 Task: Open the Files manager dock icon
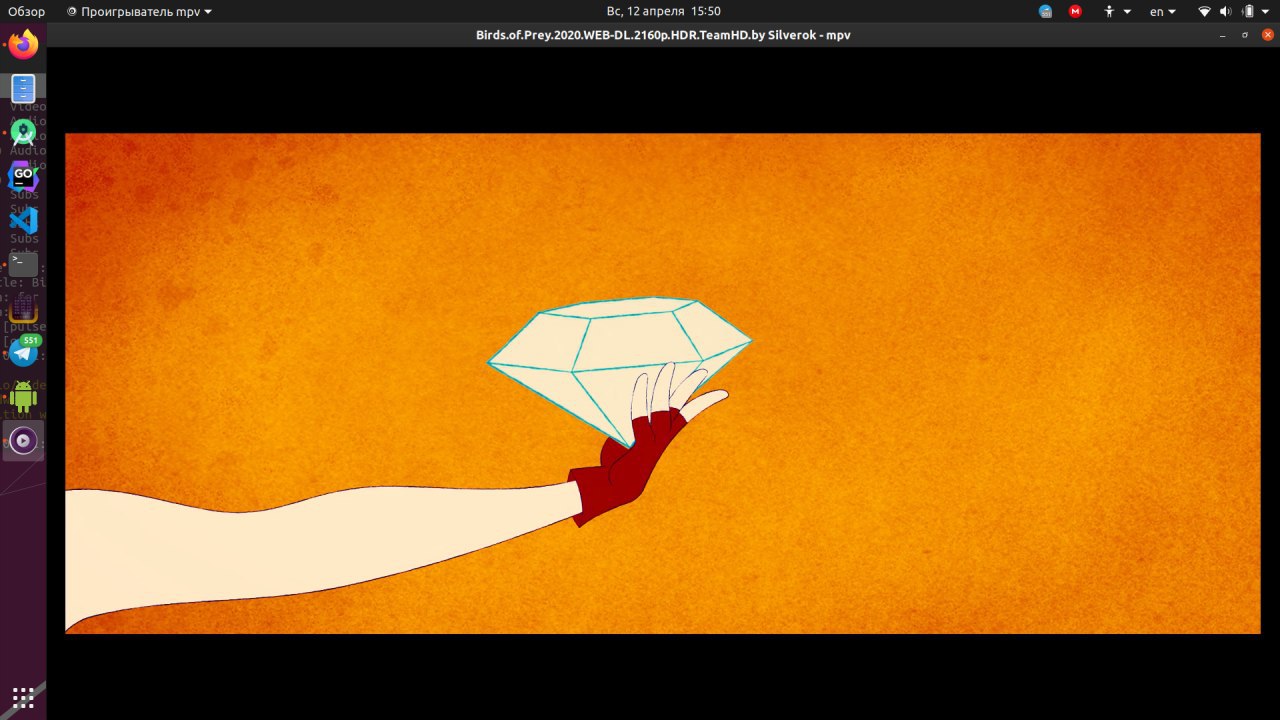[x=23, y=88]
